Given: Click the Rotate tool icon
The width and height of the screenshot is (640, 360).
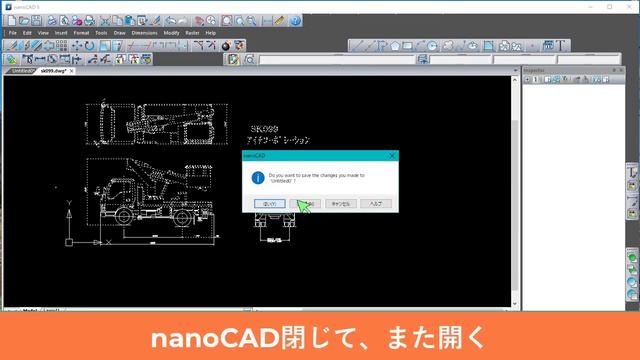Looking at the screenshot, I should pyautogui.click(x=89, y=46).
